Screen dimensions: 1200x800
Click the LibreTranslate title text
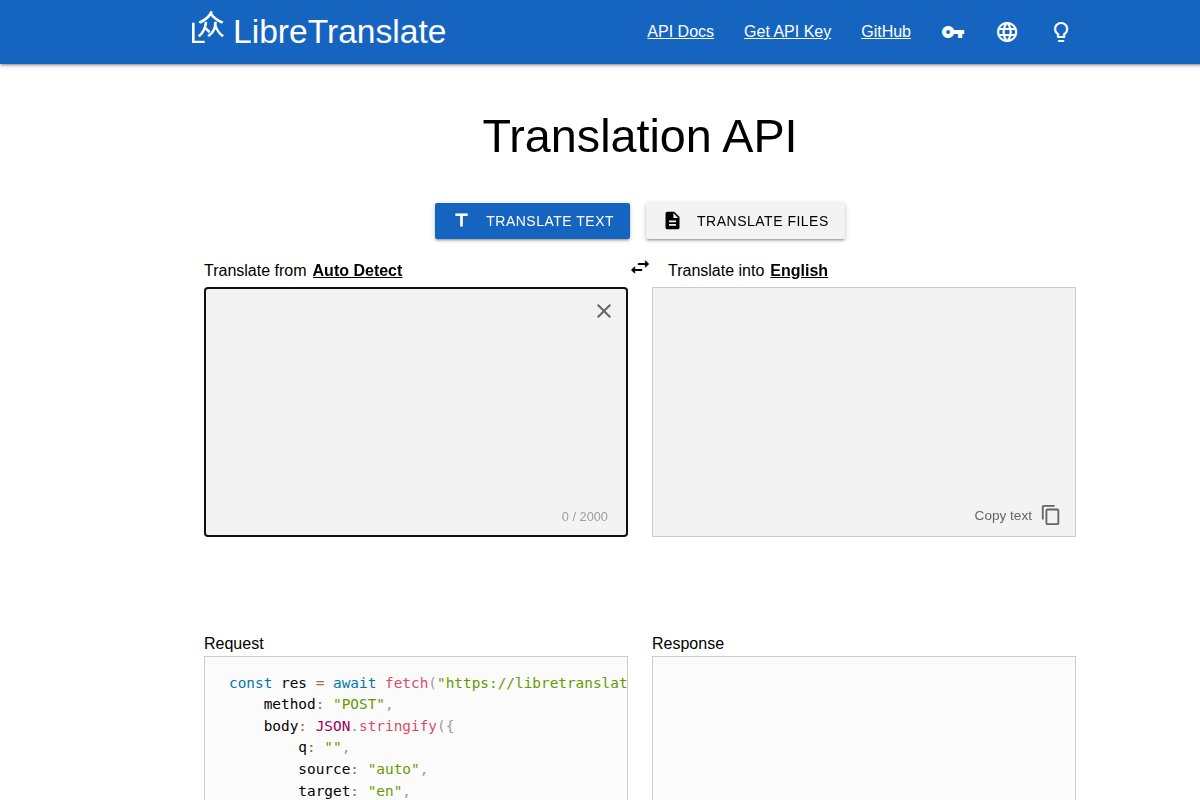(x=339, y=32)
